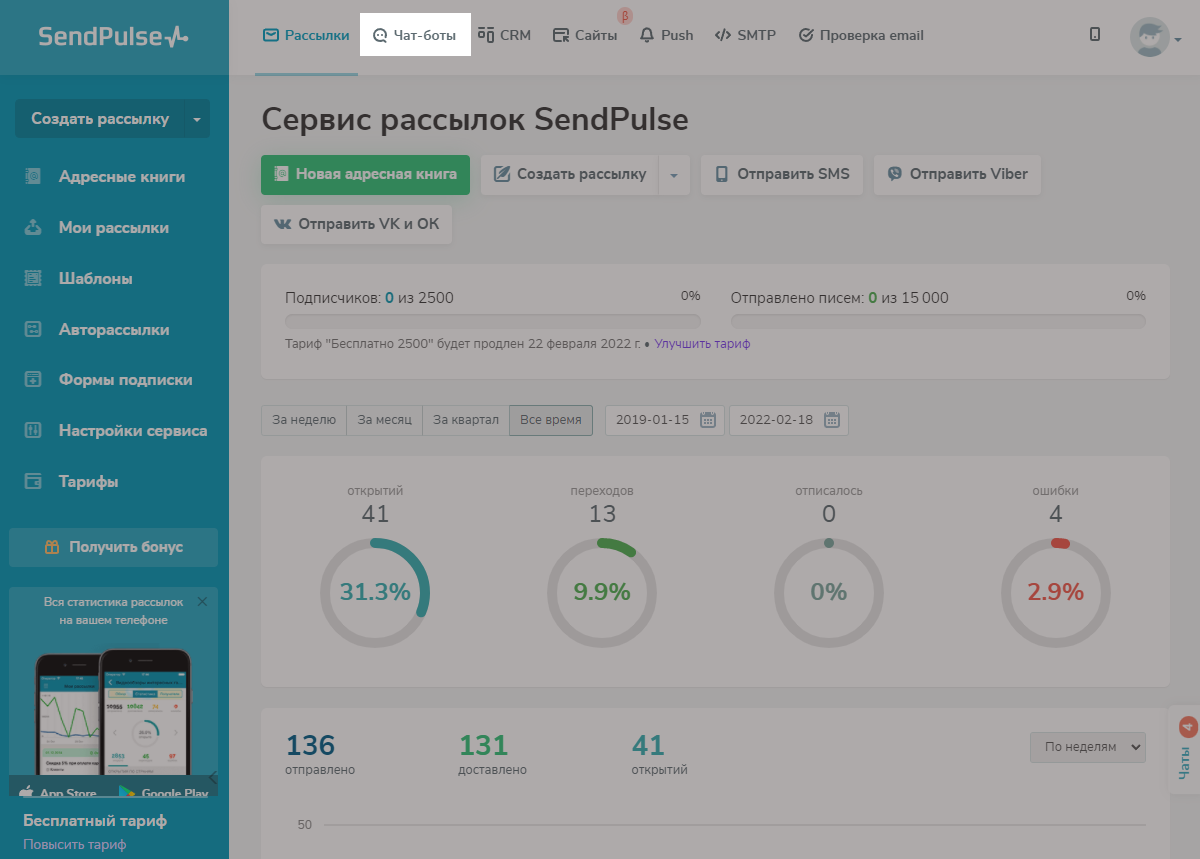Select the За квартал period filter
This screenshot has width=1200, height=859.
[466, 420]
